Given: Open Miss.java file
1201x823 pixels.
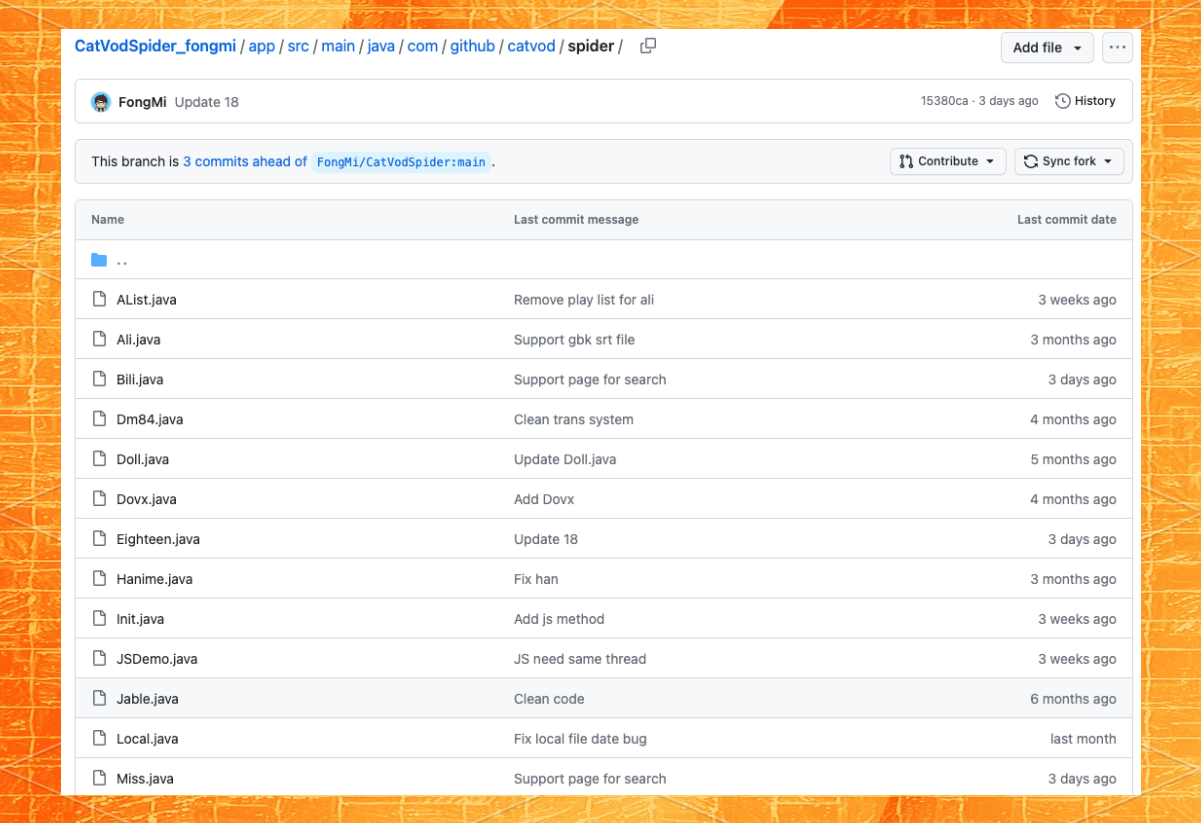Looking at the screenshot, I should coord(145,778).
